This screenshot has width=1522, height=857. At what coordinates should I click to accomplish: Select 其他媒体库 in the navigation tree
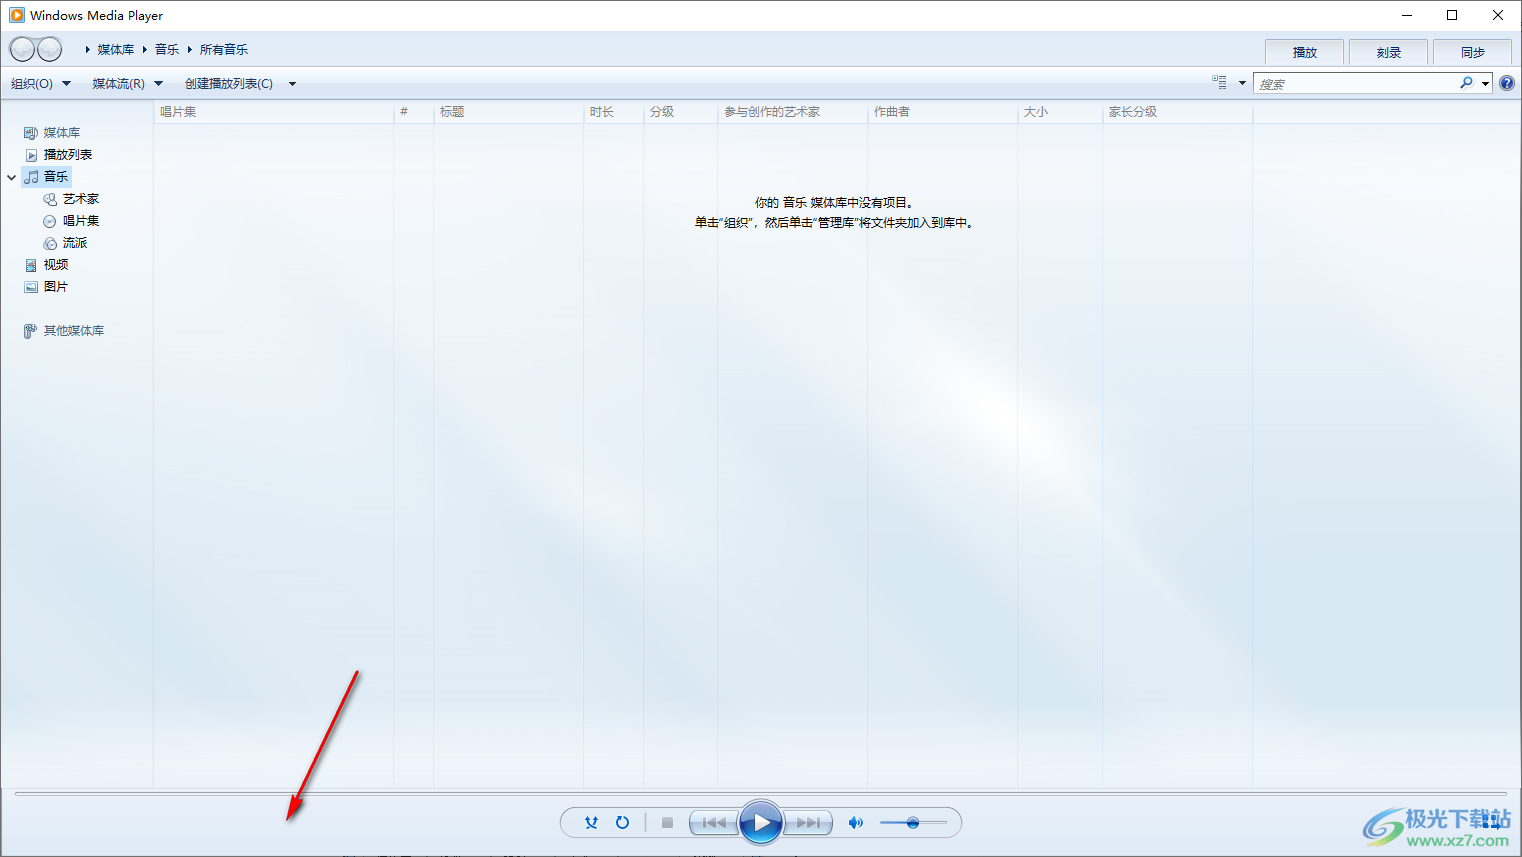point(74,331)
